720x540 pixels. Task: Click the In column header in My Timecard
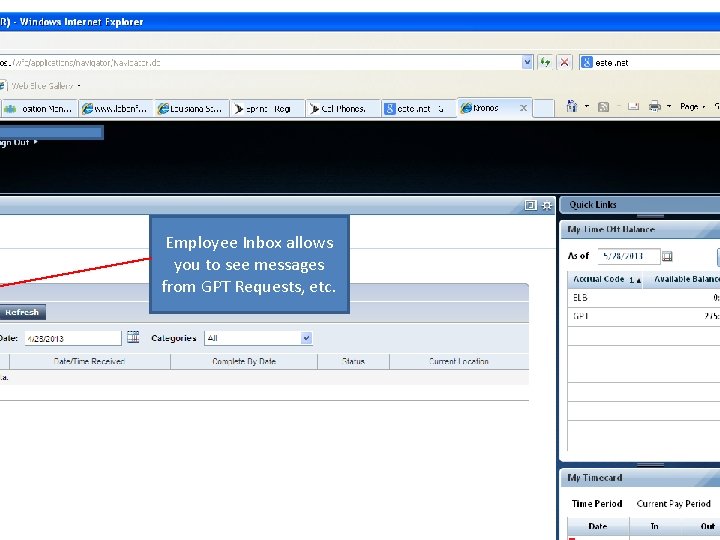tap(654, 526)
